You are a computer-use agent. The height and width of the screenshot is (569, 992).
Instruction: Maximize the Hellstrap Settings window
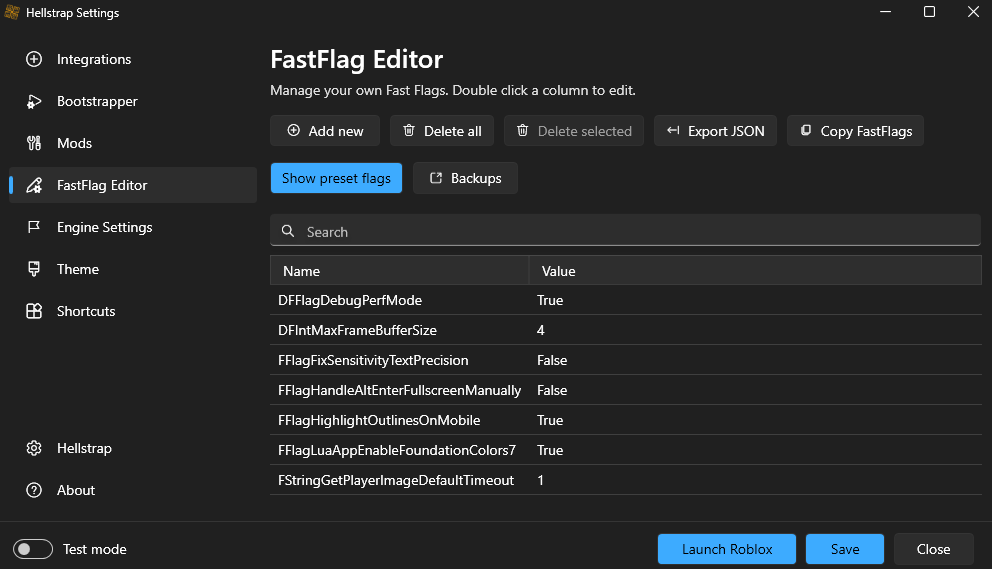pos(929,12)
